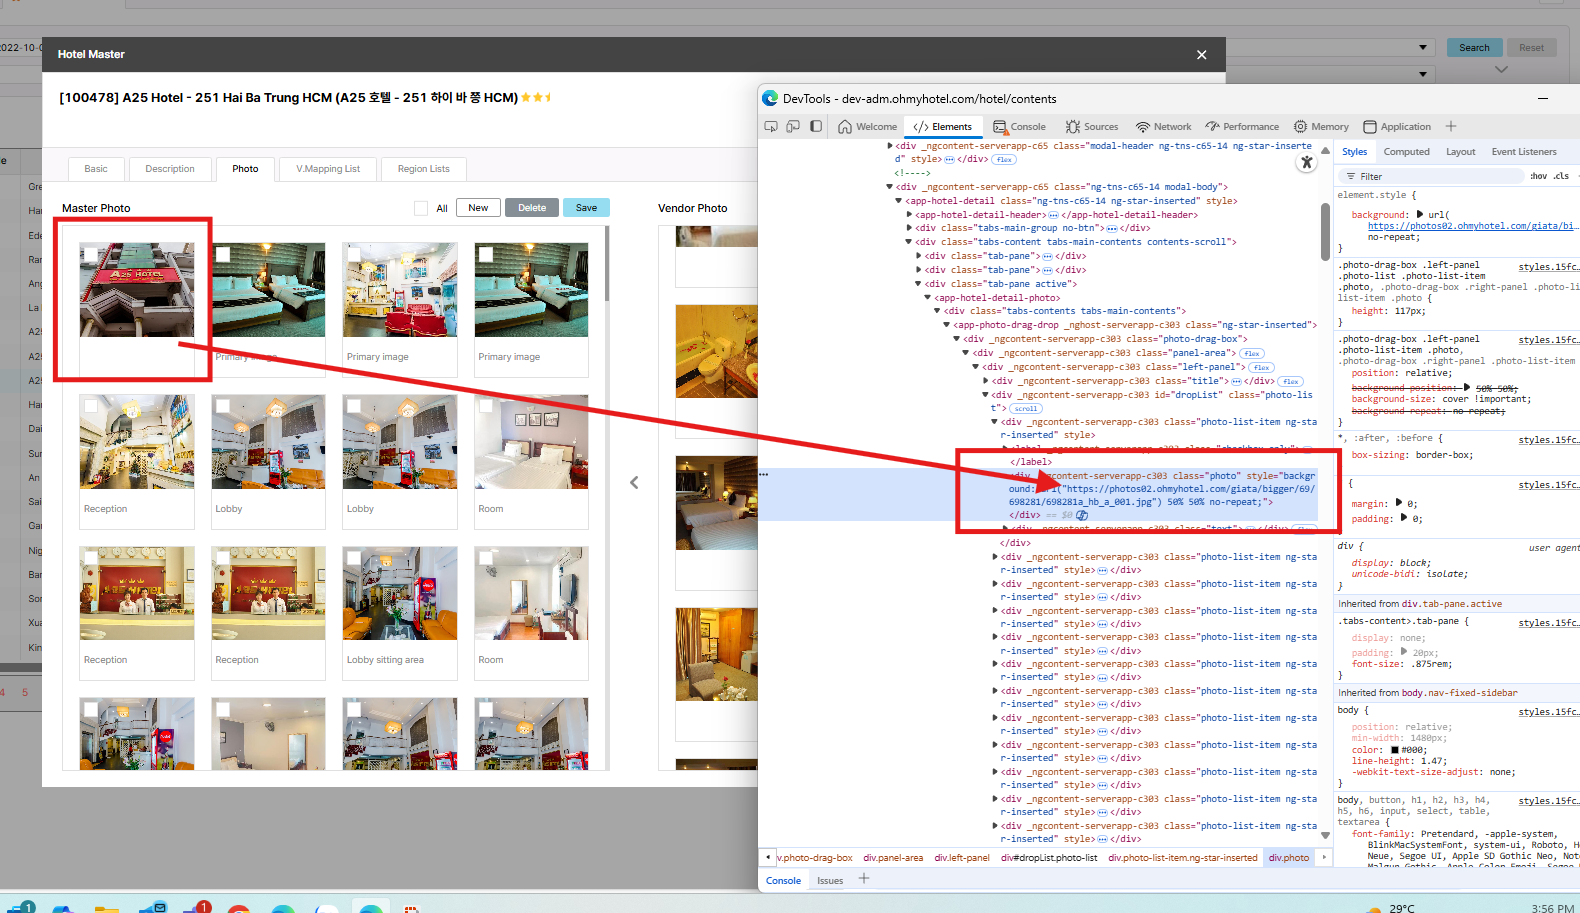1580x913 pixels.
Task: Click the ellipsis gutter of the selected DOM node
Action: click(x=763, y=475)
